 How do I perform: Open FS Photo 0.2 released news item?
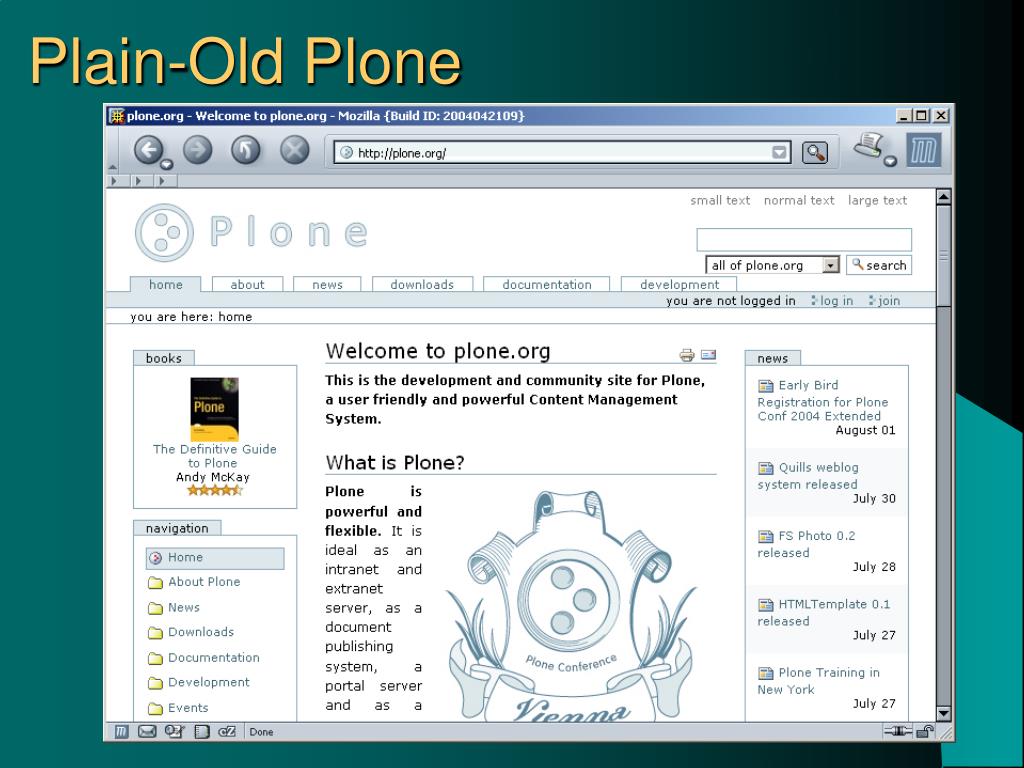[x=806, y=544]
